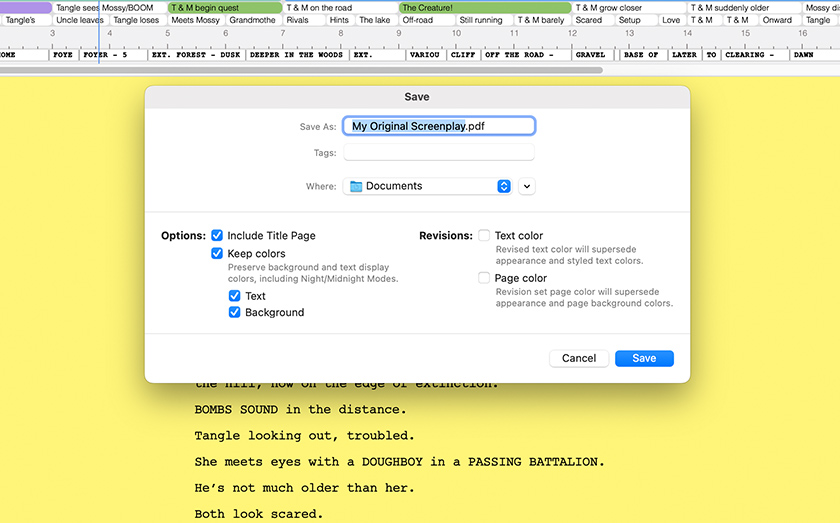Enable Revisions Page color checkbox

tap(484, 278)
